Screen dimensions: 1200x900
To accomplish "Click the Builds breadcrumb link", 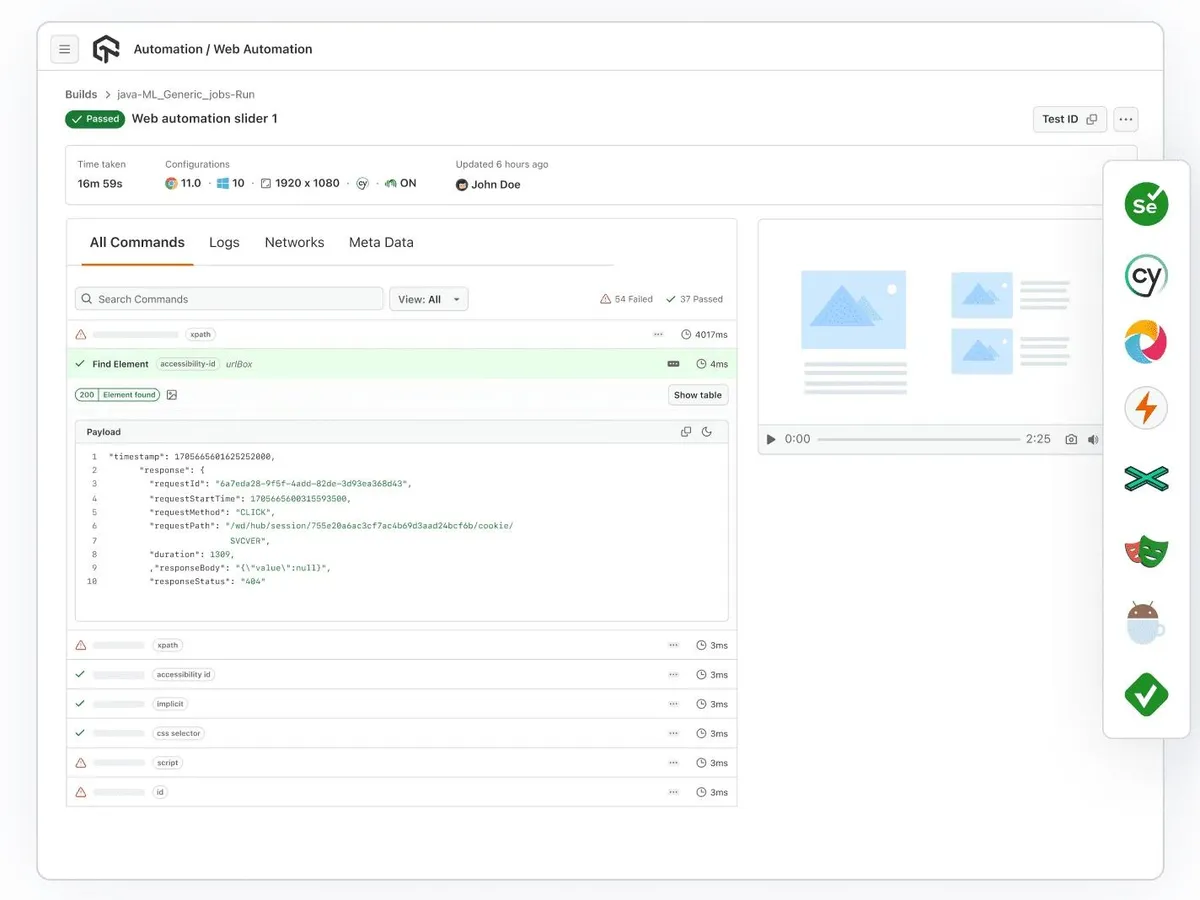I will tap(81, 94).
